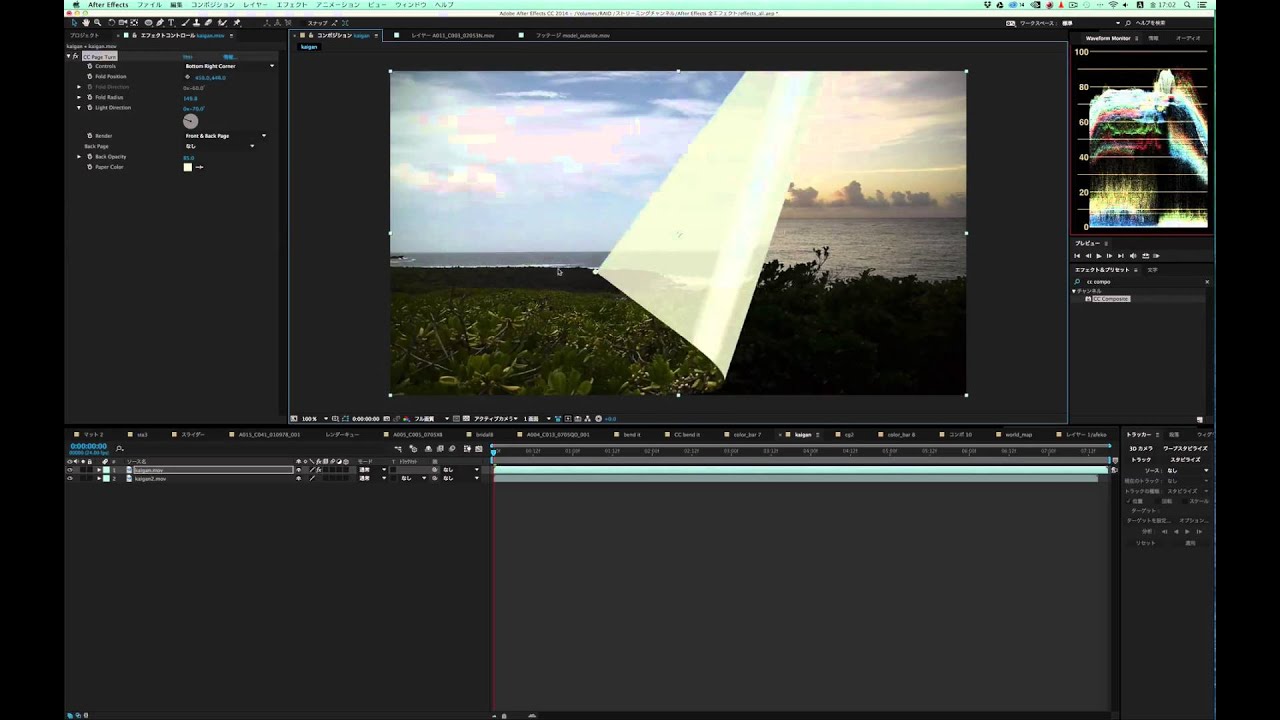Toggle Fold Radius stopwatch
1280x720 pixels.
point(90,97)
